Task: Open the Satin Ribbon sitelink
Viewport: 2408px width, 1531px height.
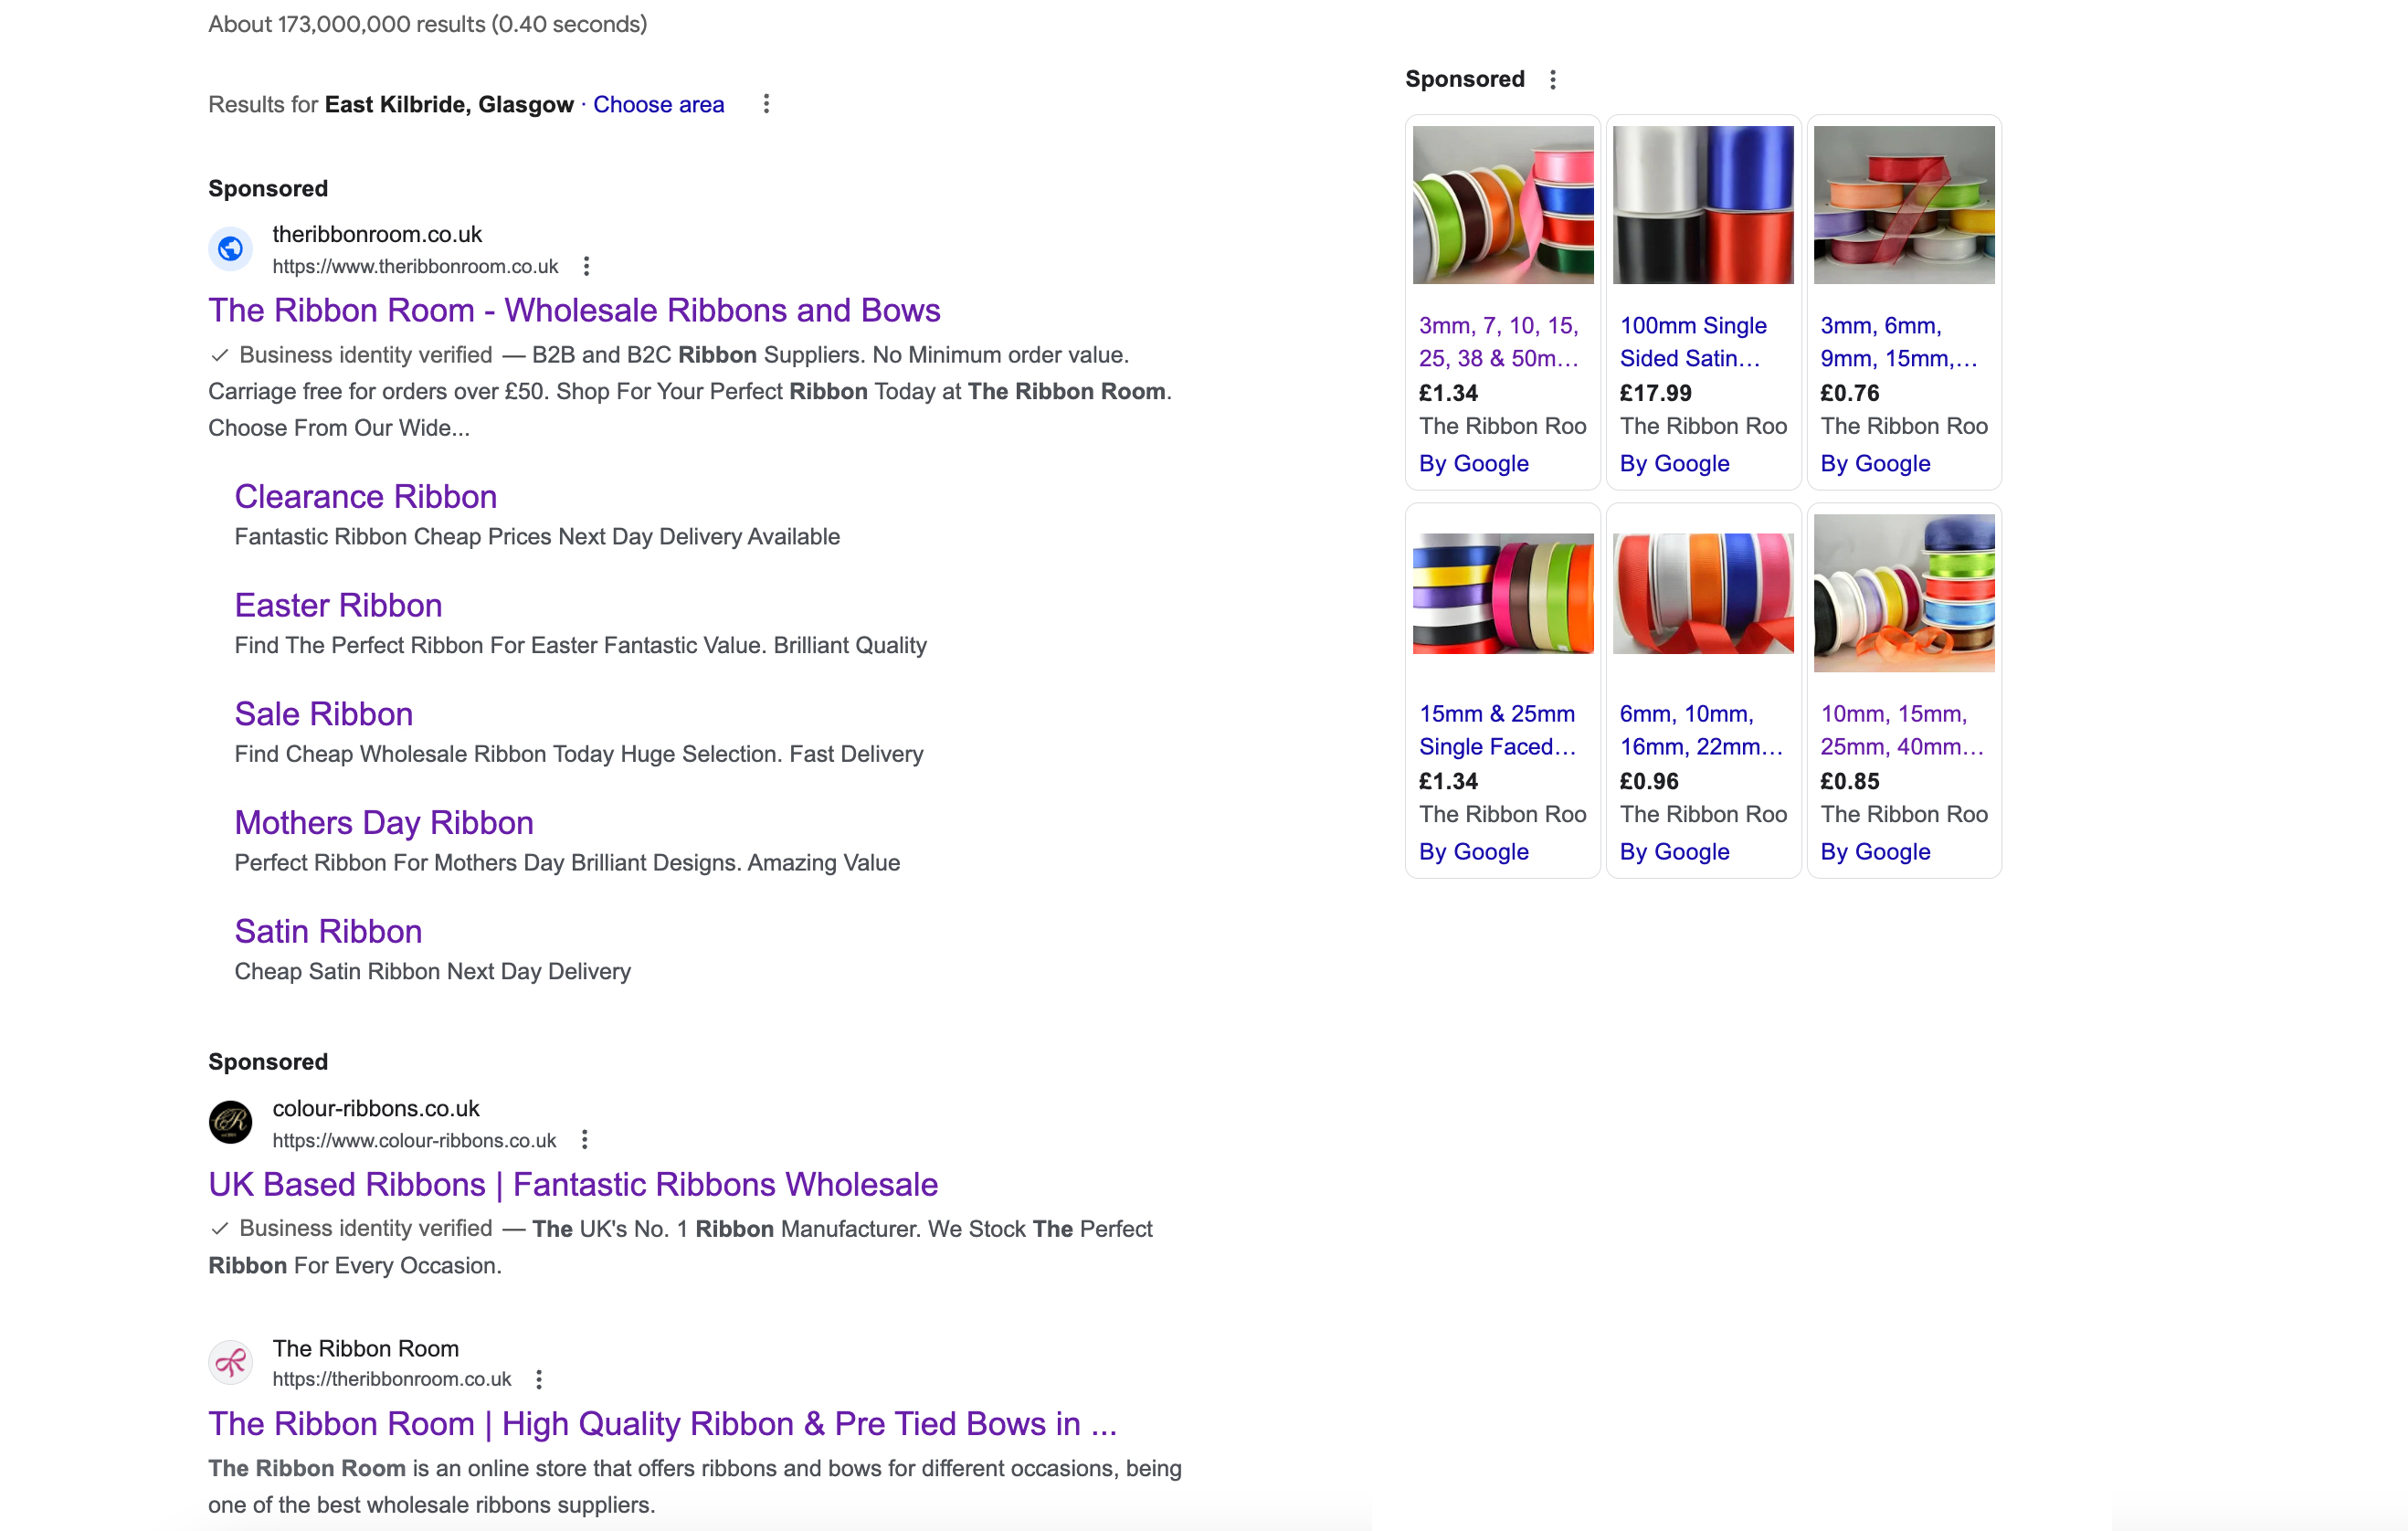Action: (x=328, y=931)
